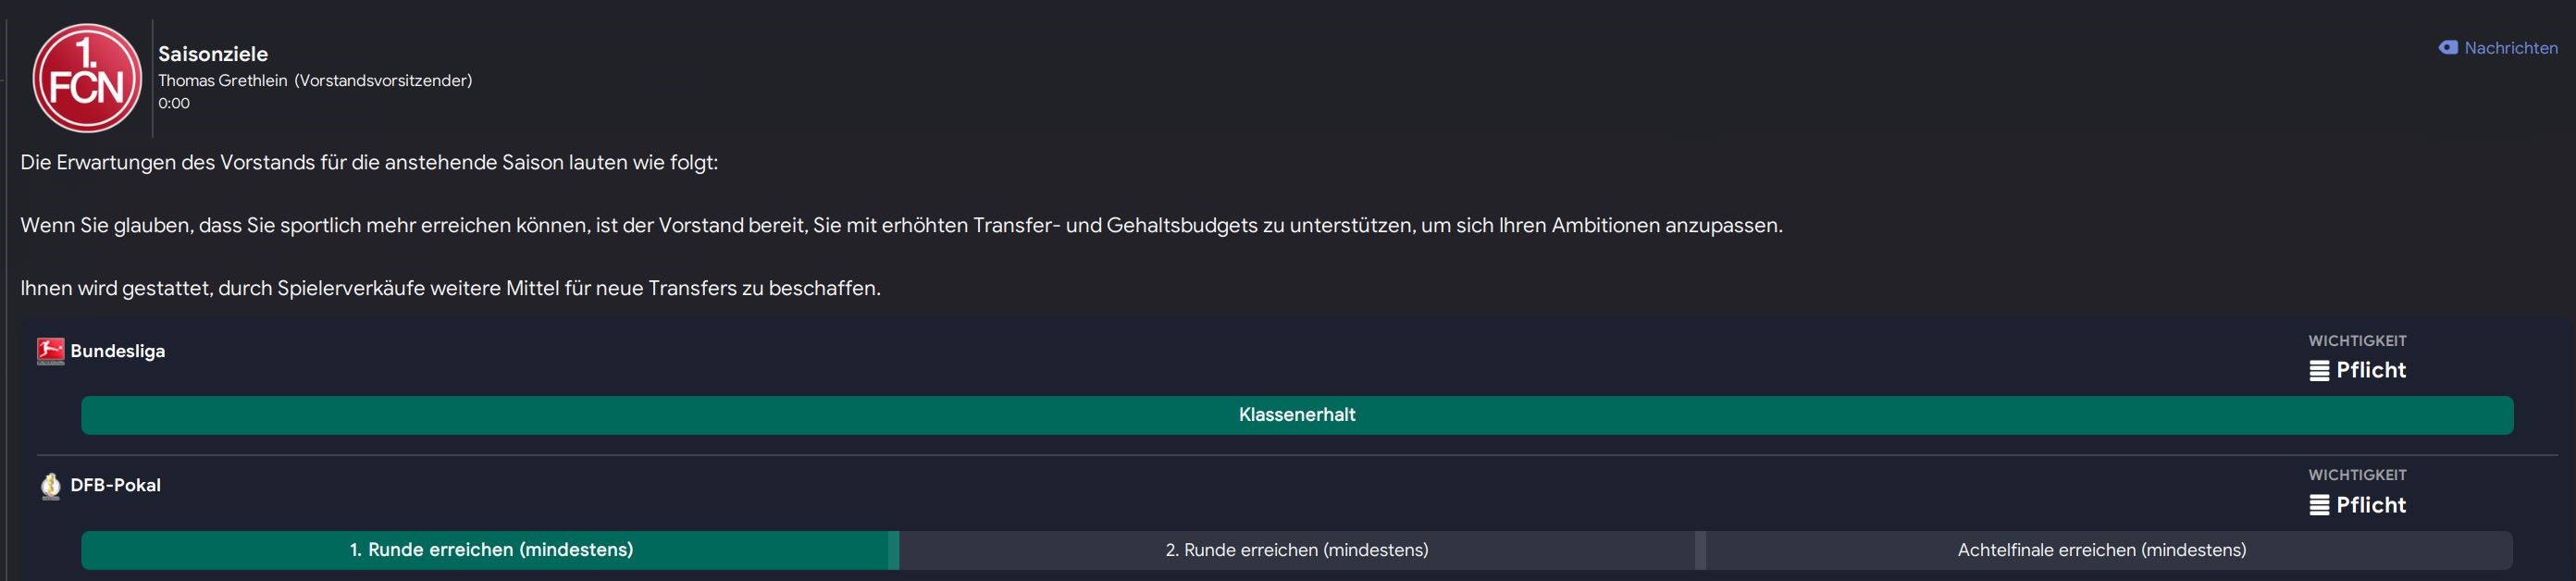Open Thomas Grethlein's profile
Viewport: 2576px width, 581px height.
pos(222,80)
